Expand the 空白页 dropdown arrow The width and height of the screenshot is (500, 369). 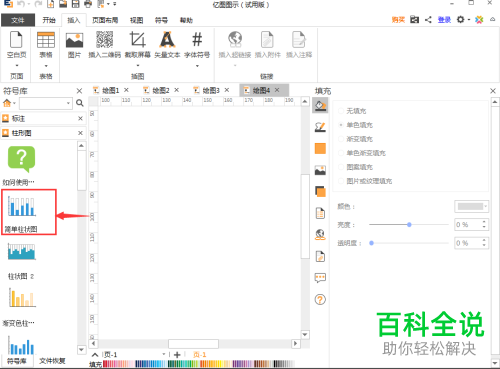[17, 65]
